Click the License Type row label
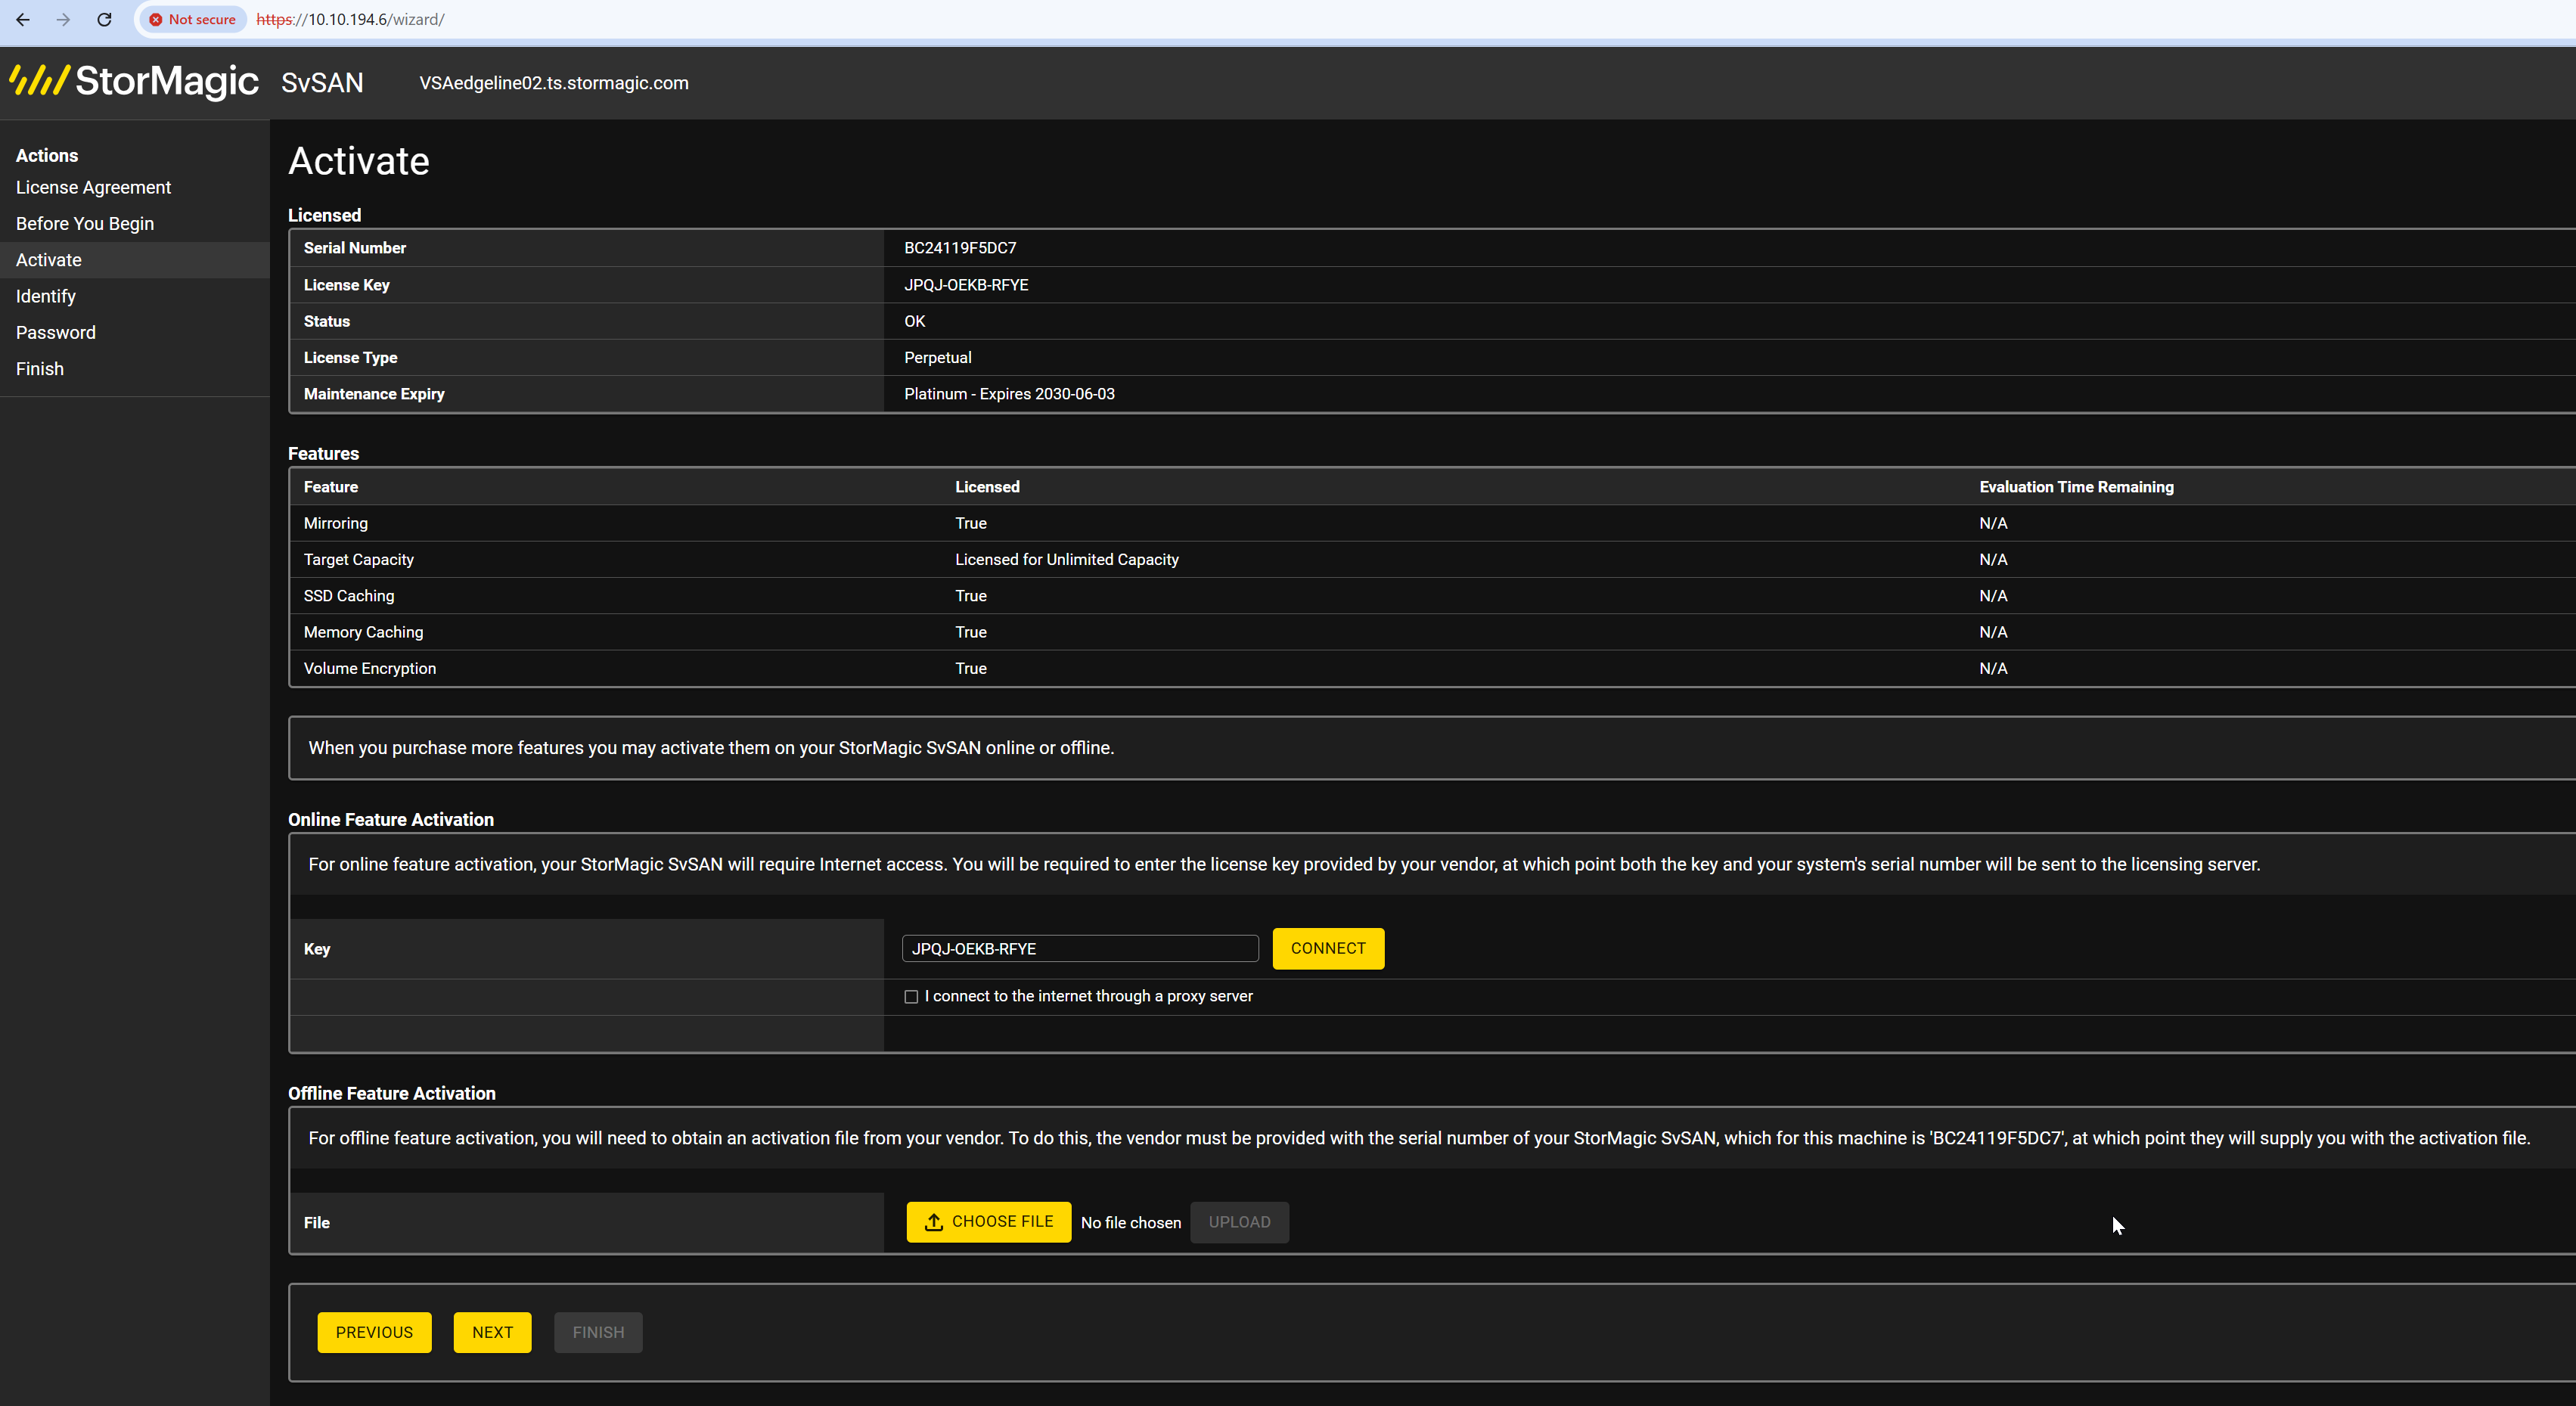This screenshot has height=1406, width=2576. coord(350,358)
